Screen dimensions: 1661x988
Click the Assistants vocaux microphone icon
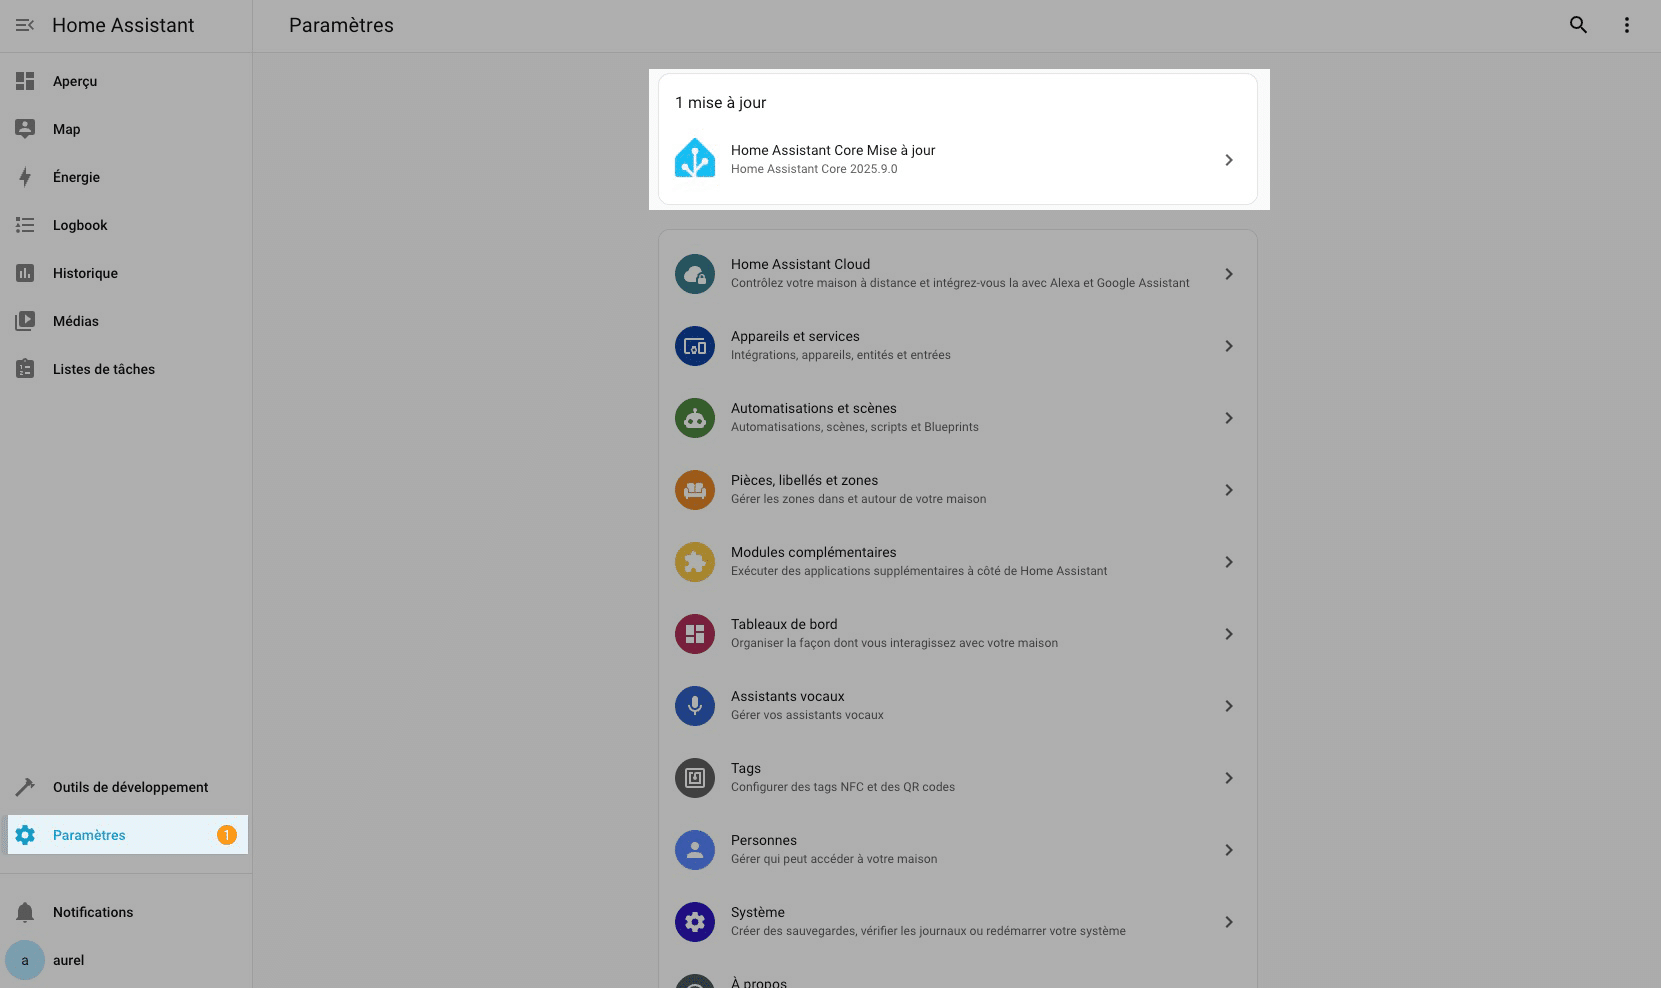(695, 706)
